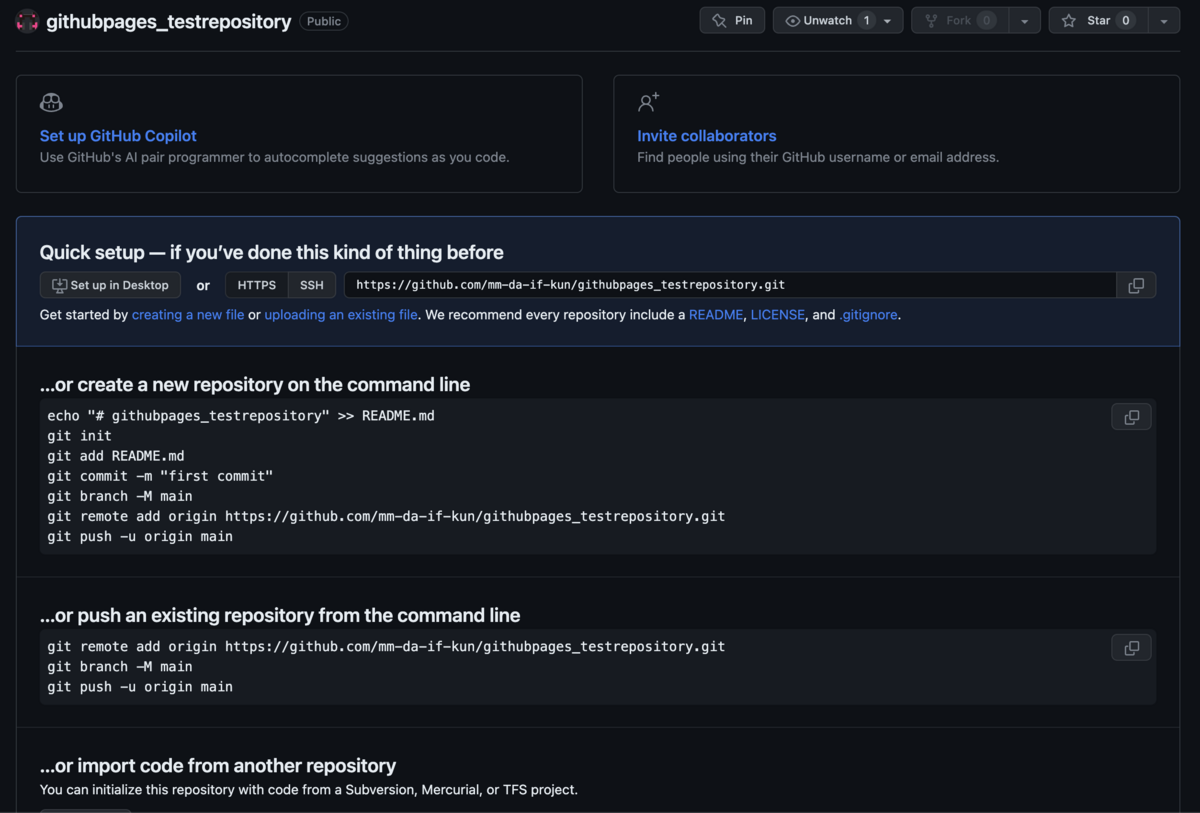Click the repository owner avatar icon
The image size is (1200, 813).
click(27, 21)
